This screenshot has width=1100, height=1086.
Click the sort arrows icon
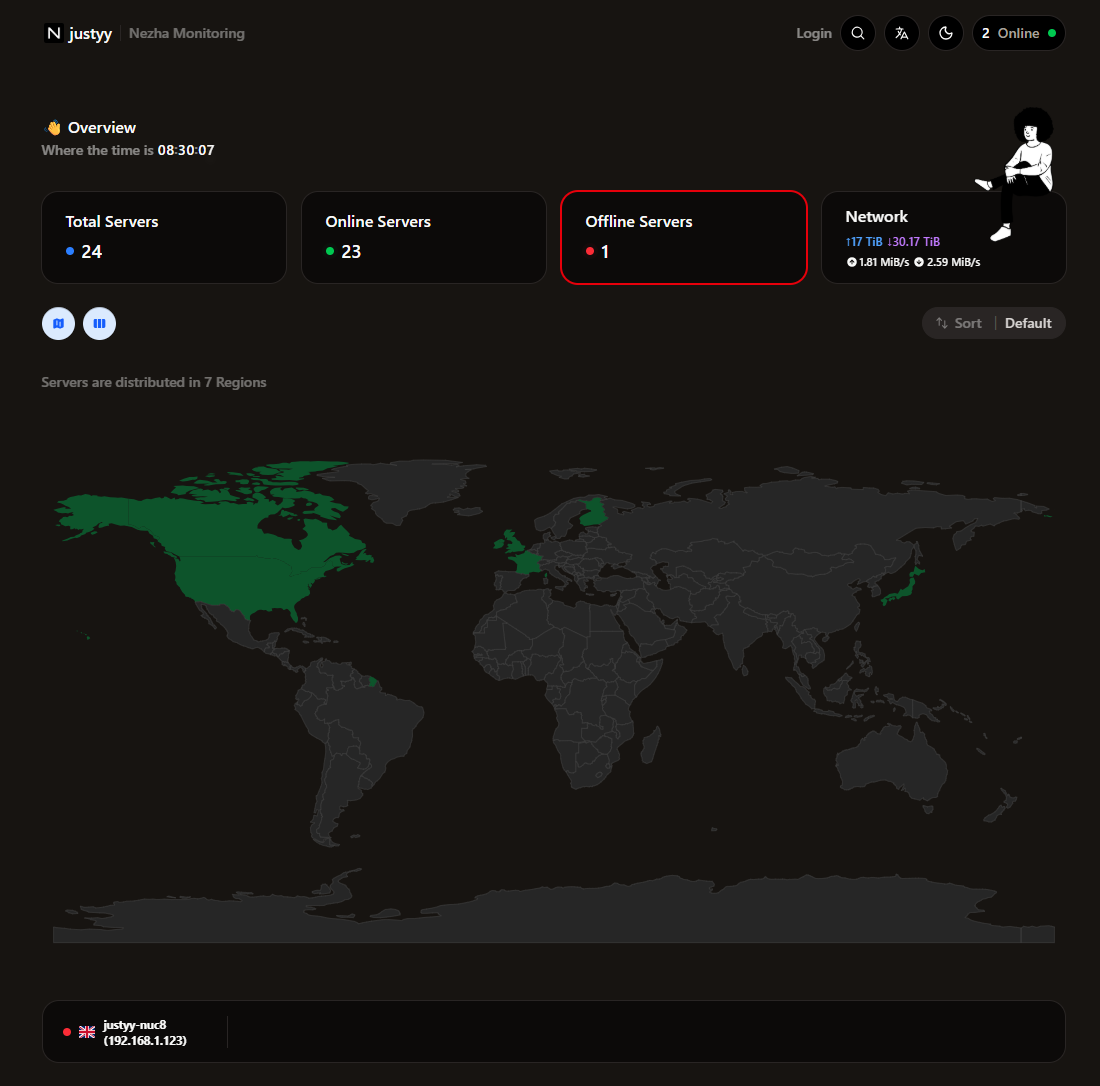tap(941, 323)
